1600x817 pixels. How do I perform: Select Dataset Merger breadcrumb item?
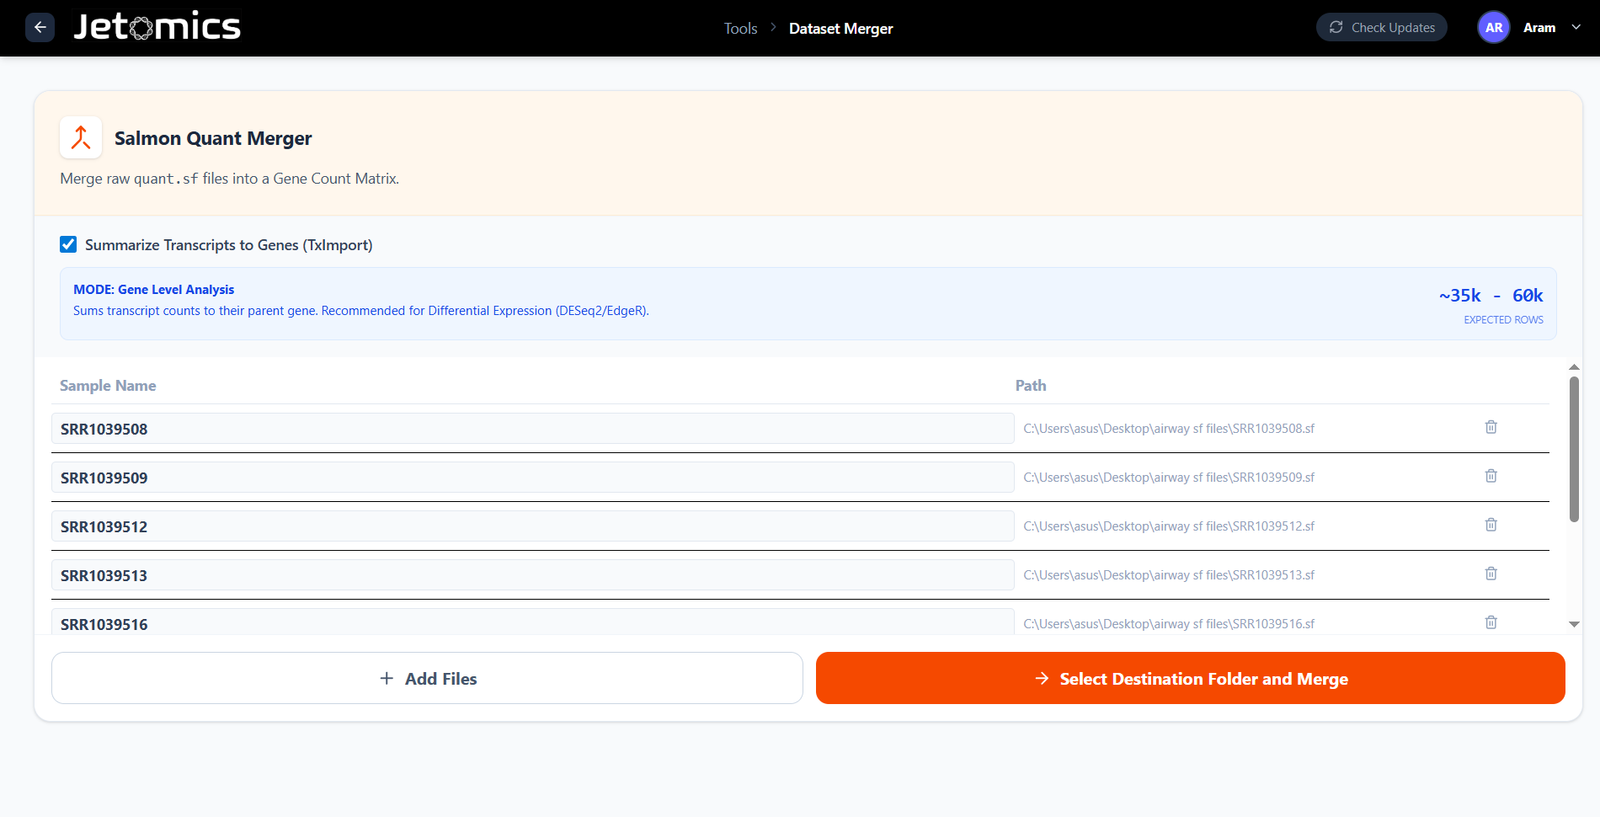pos(840,29)
